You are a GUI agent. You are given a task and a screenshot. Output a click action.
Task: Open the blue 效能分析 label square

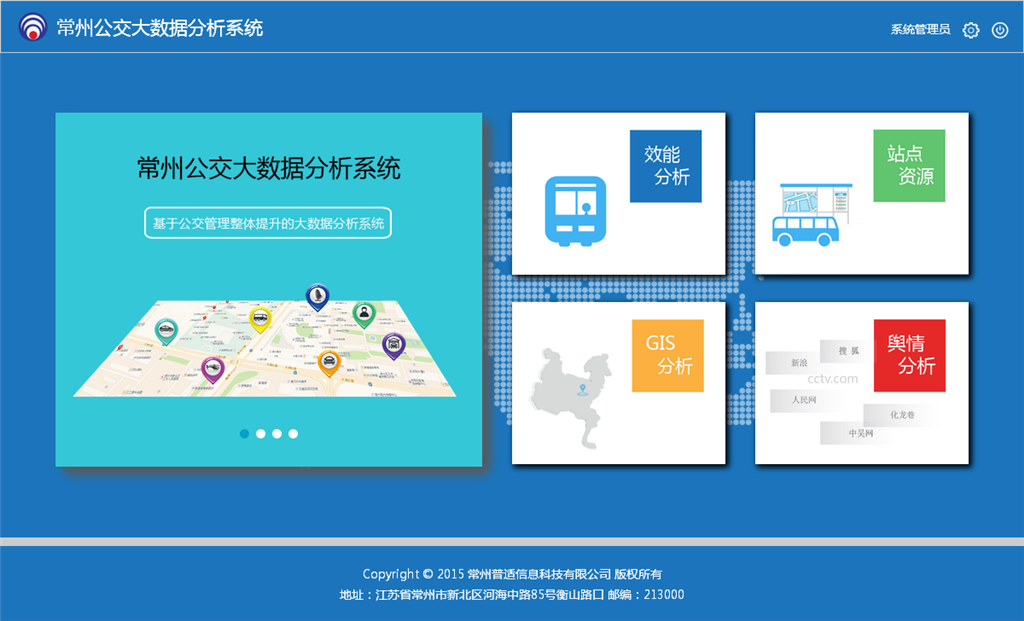point(667,165)
